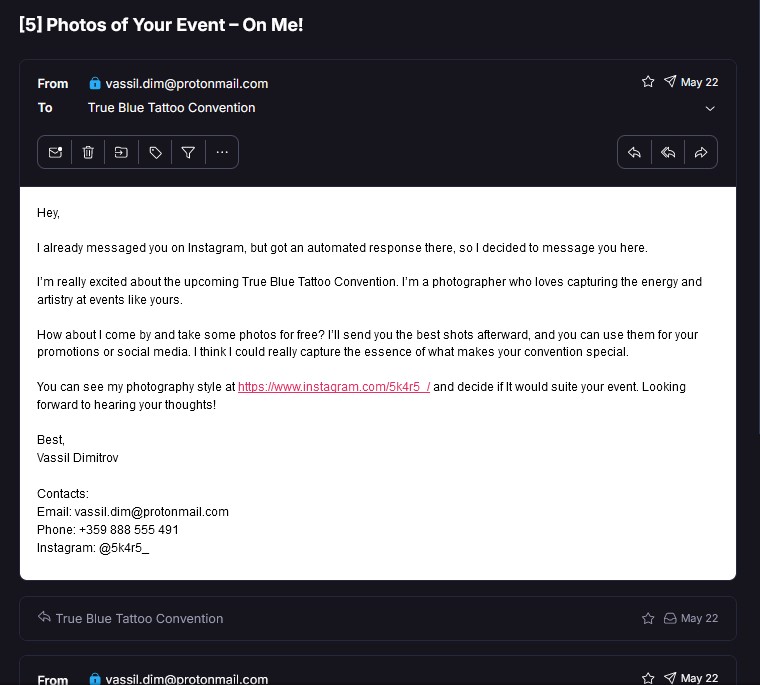Click the blue lock encryption icon
Screen dimensions: 760x685
pos(95,83)
